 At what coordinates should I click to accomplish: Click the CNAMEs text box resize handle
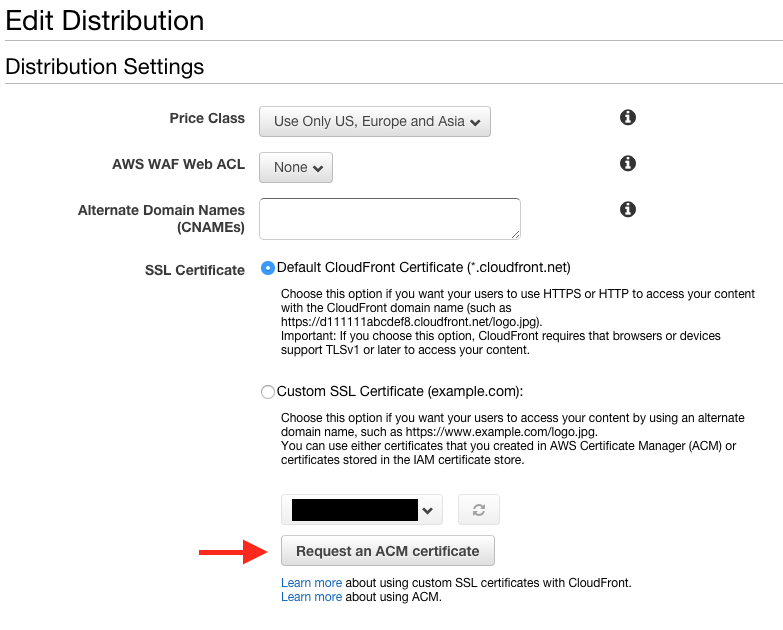click(515, 234)
